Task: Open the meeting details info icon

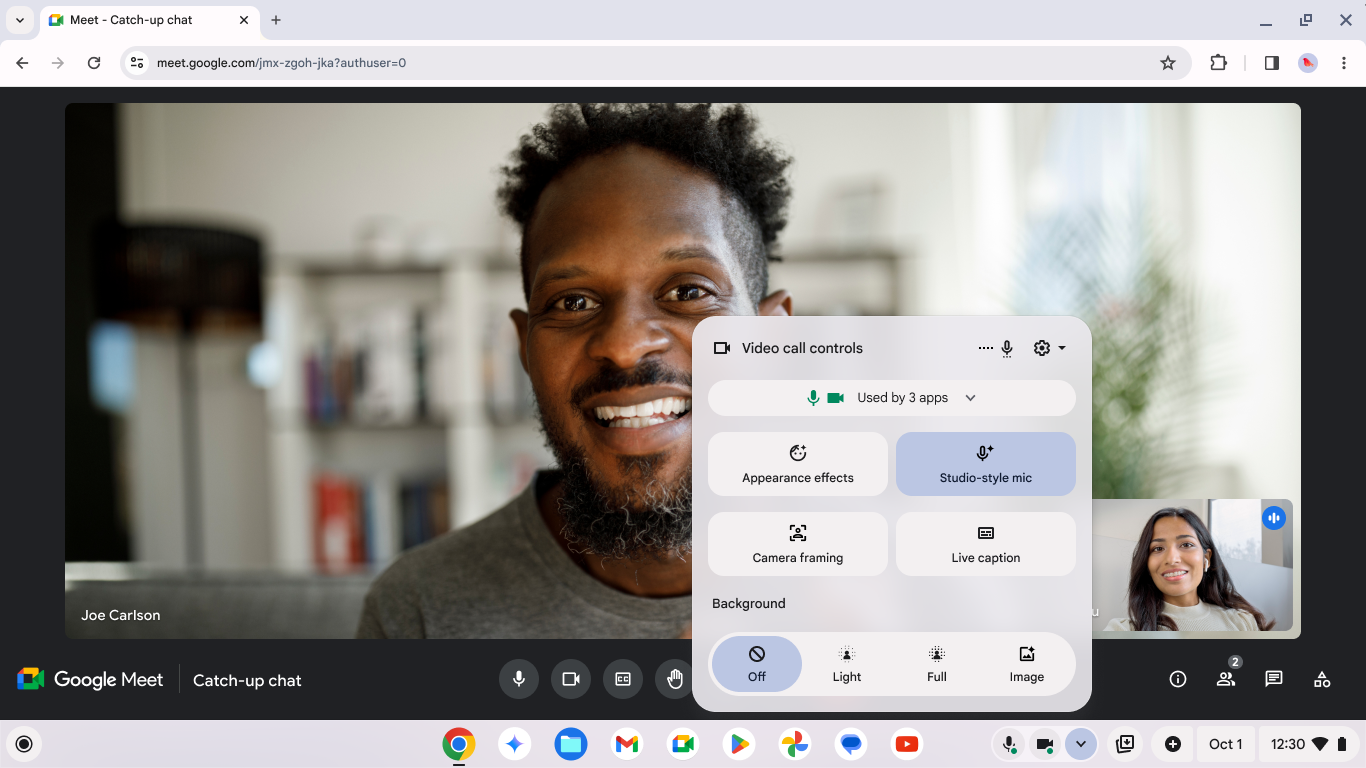Action: (x=1177, y=679)
